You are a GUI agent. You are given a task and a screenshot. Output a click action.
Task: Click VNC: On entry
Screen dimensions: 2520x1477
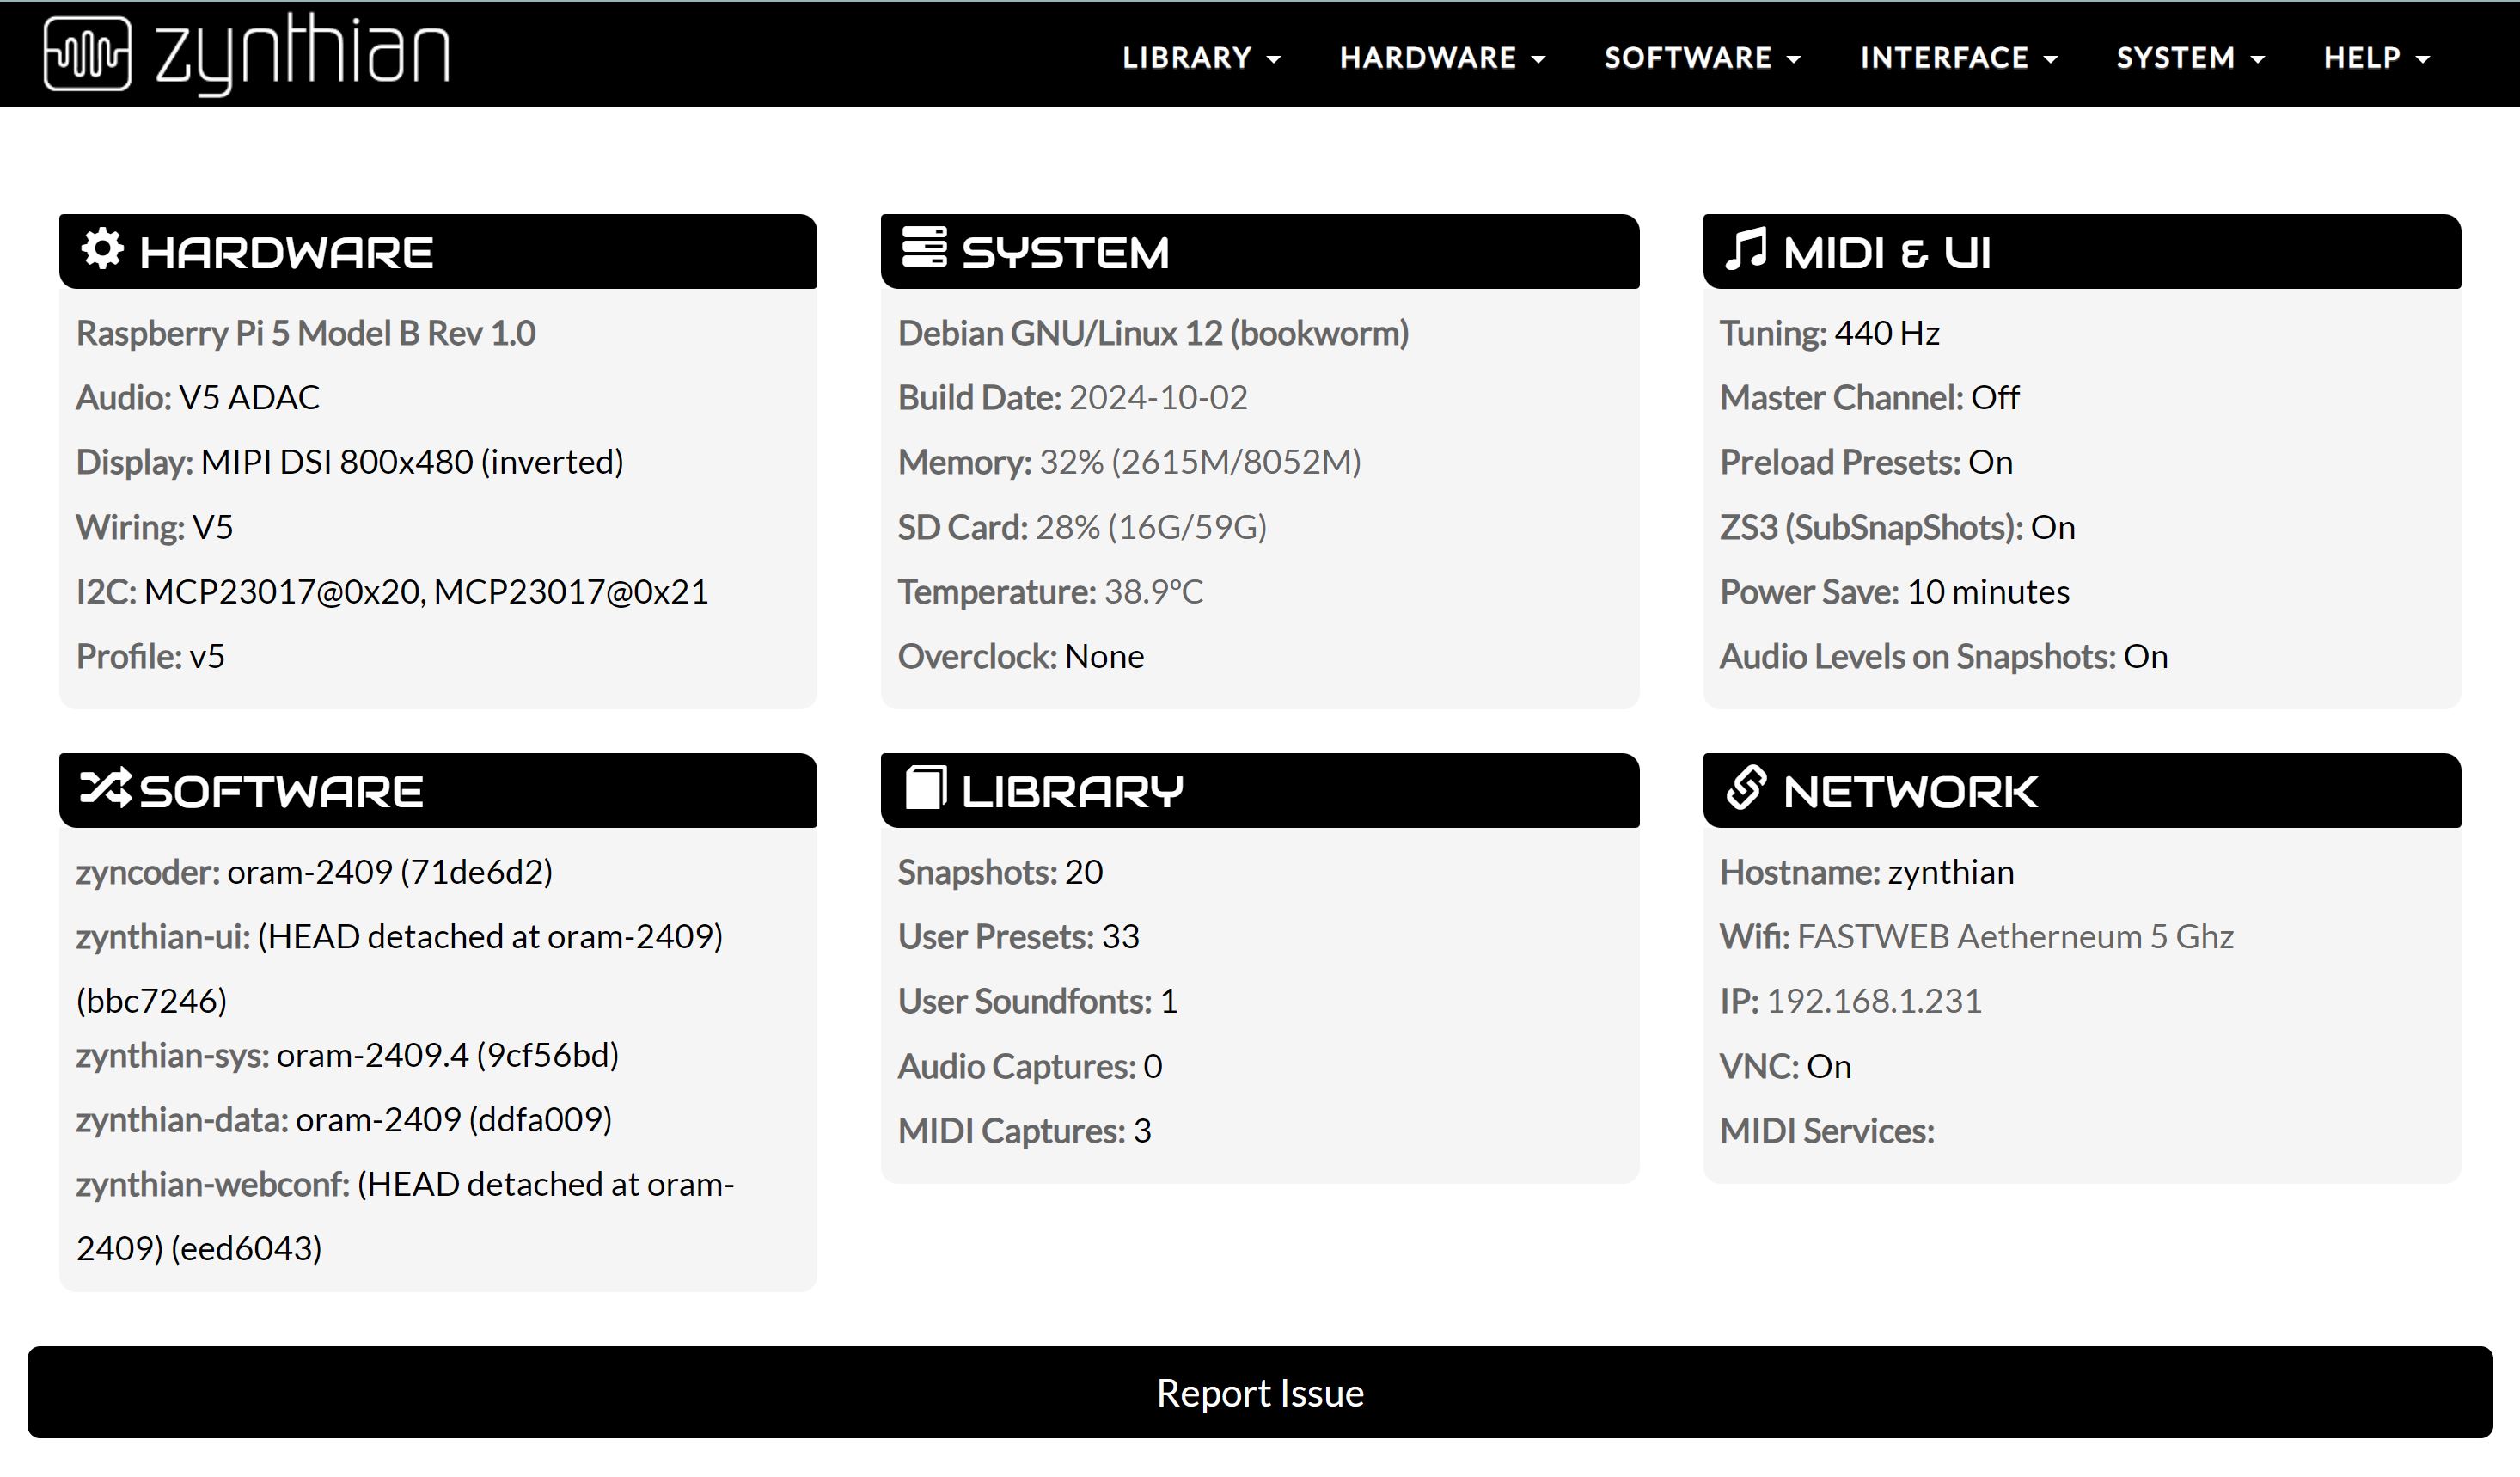click(x=1786, y=1066)
